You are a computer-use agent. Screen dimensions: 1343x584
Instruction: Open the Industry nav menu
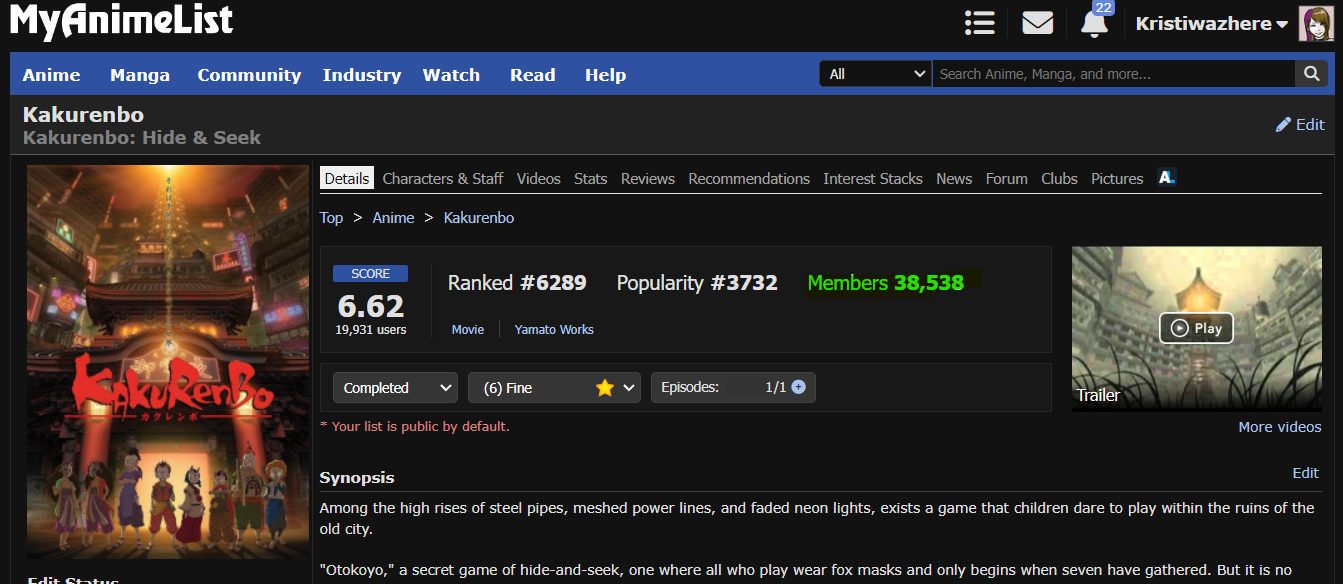pyautogui.click(x=362, y=75)
